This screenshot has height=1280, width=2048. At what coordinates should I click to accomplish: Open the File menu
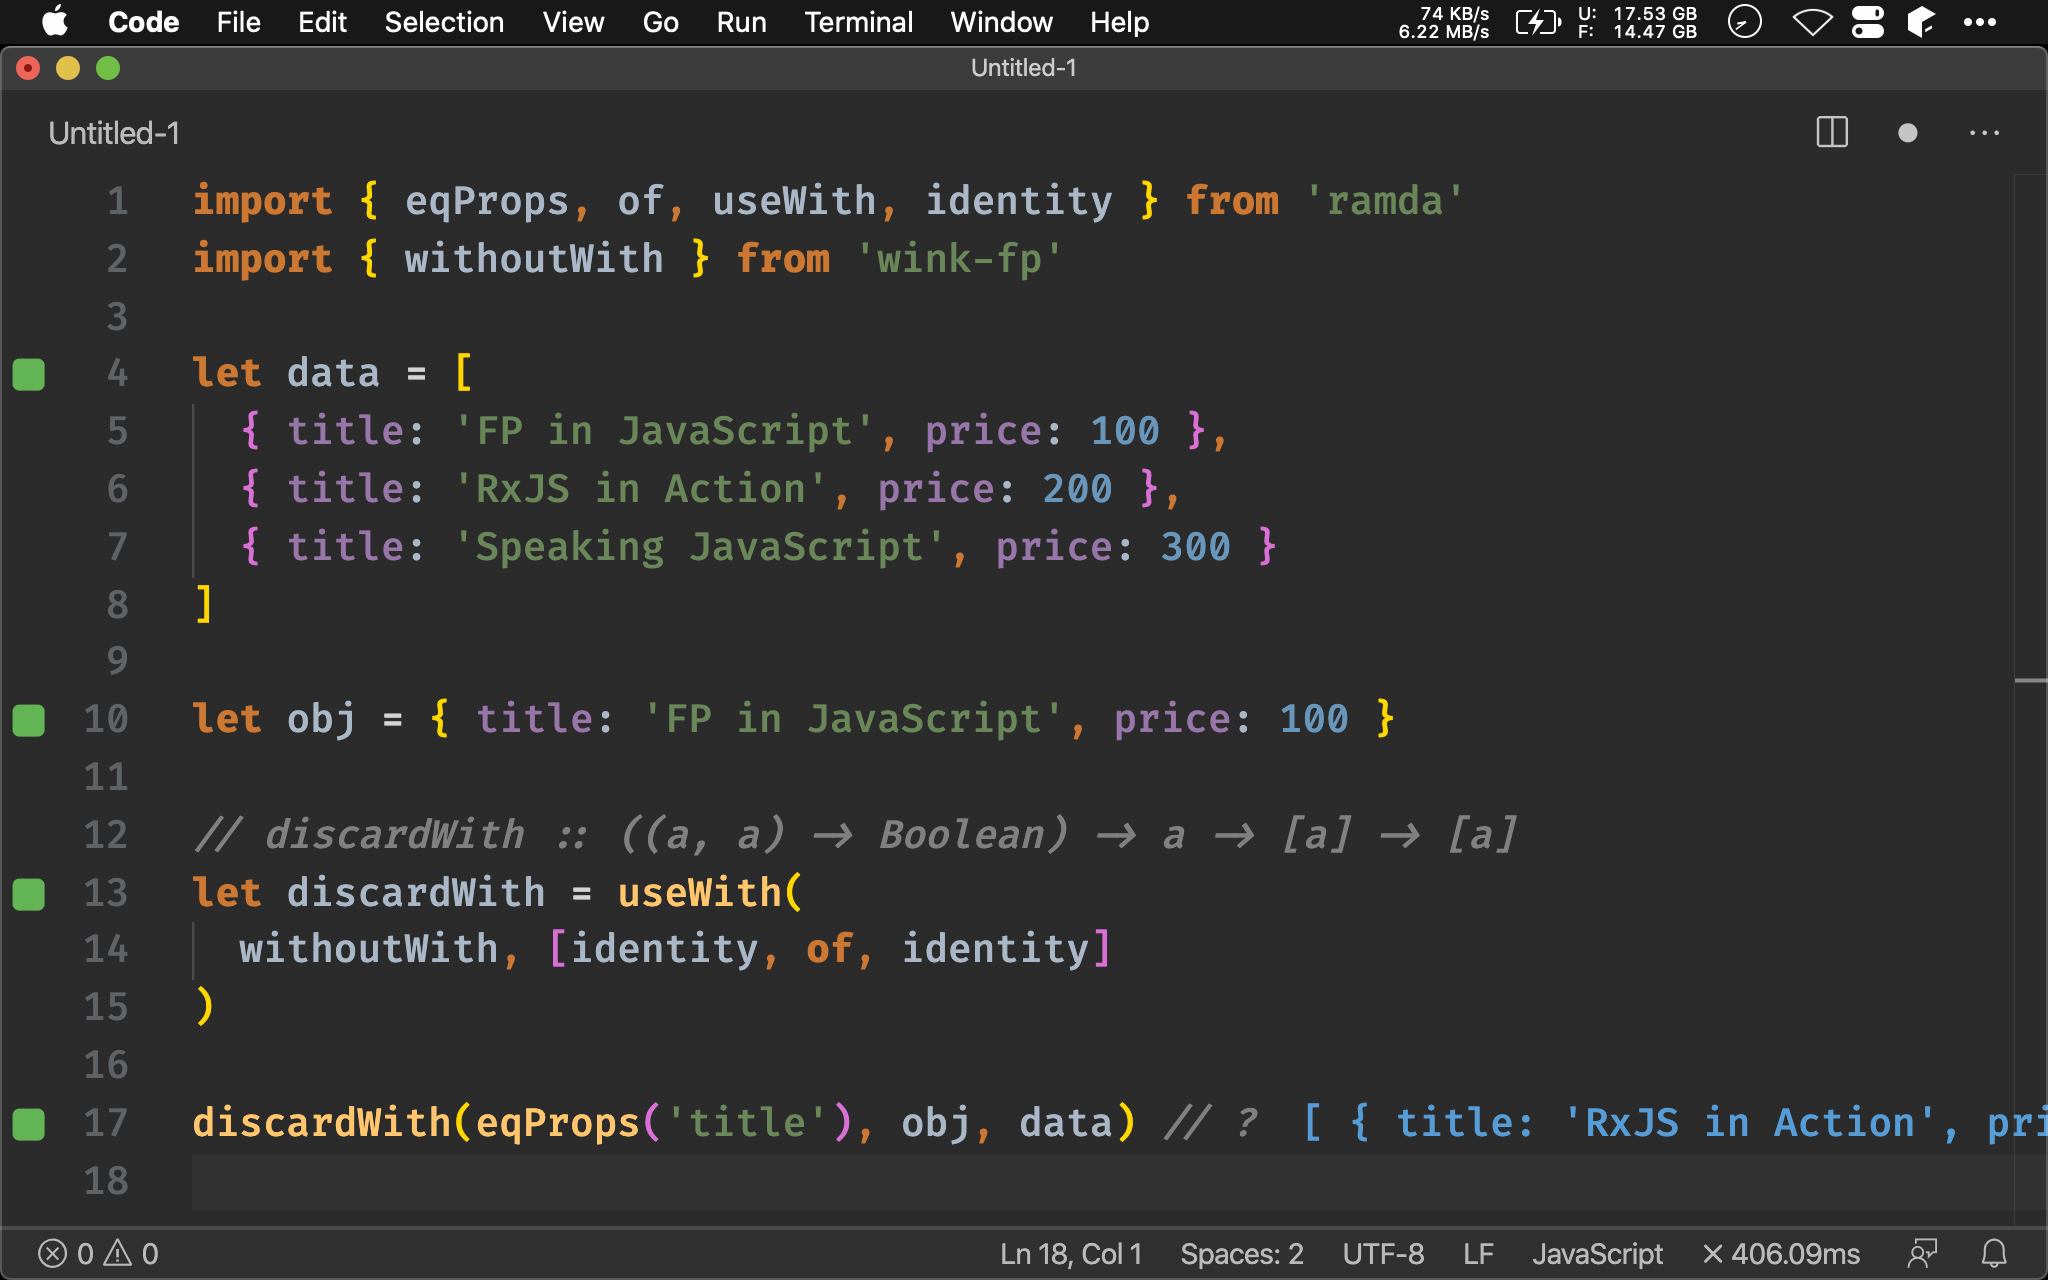tap(238, 22)
